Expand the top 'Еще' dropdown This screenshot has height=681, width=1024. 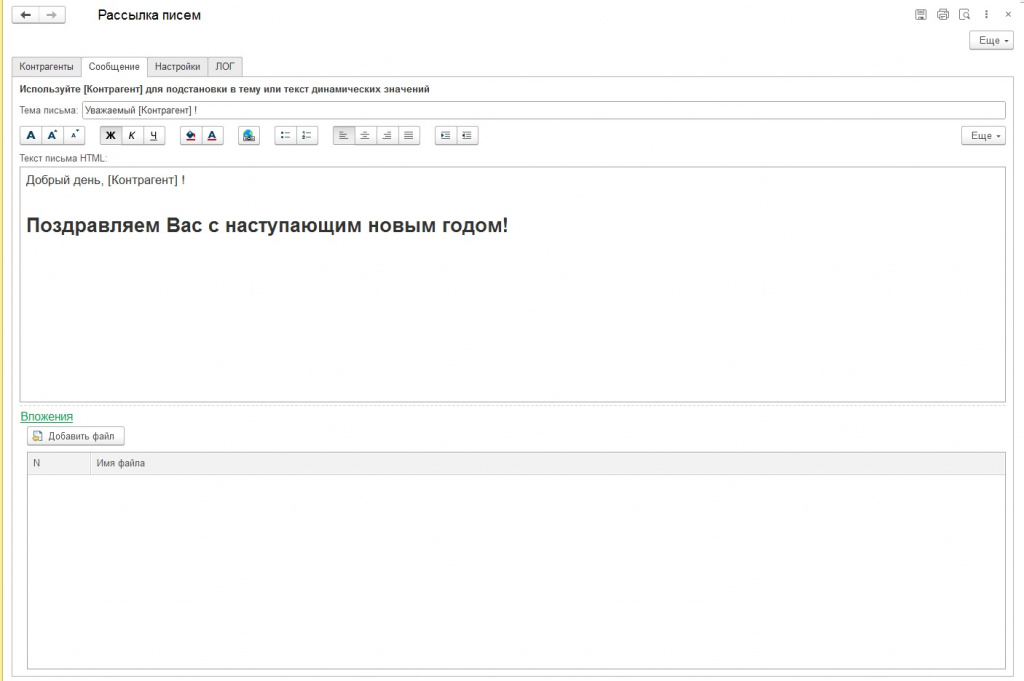991,40
